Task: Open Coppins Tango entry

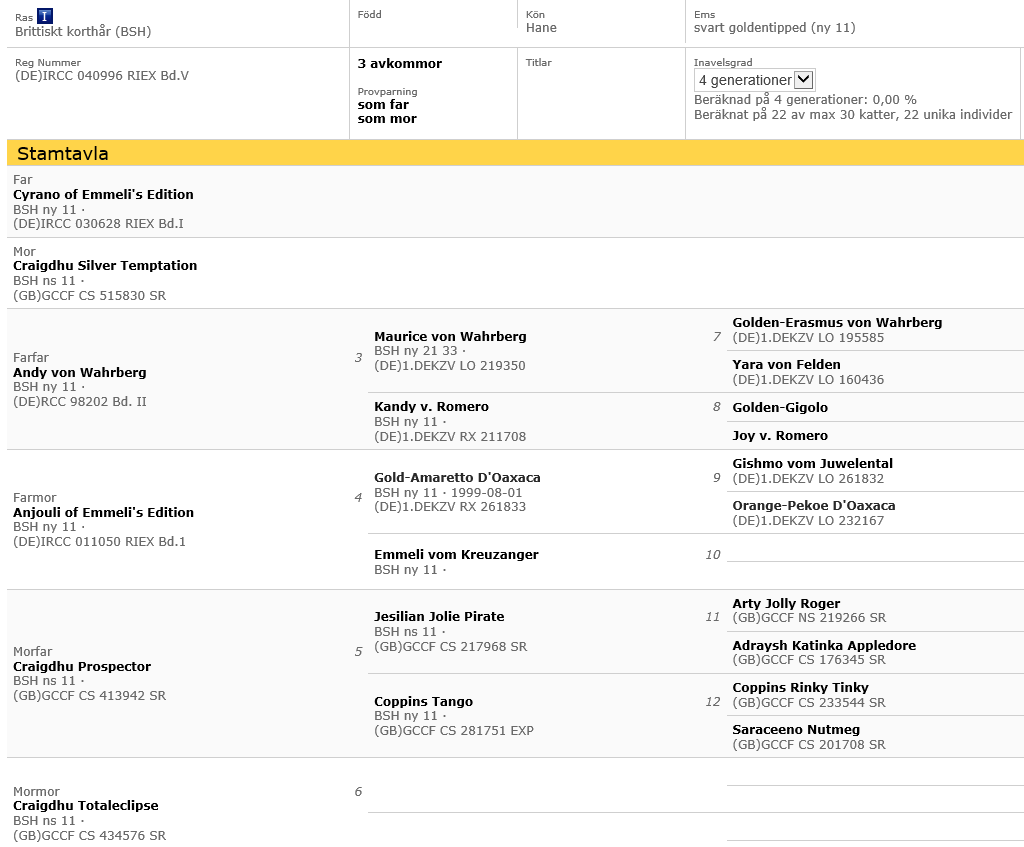Action: click(423, 702)
